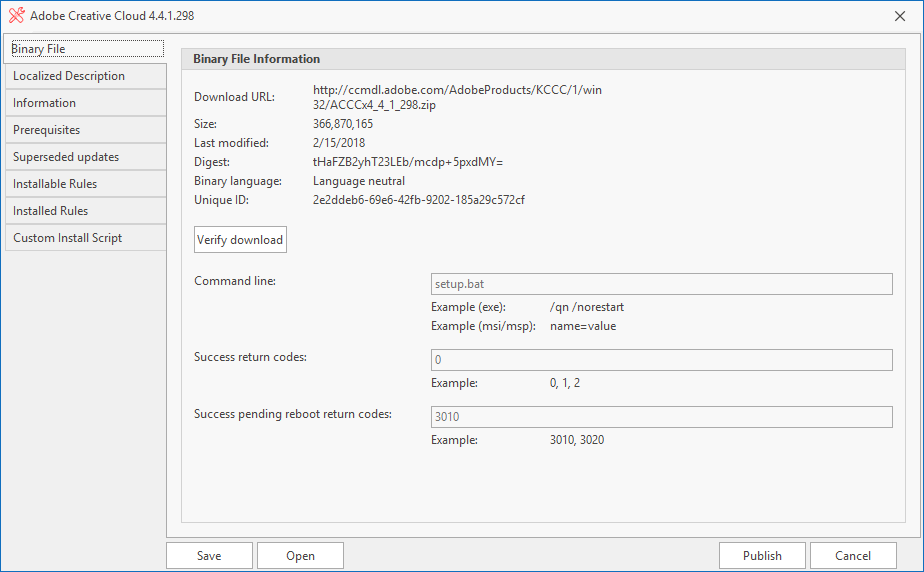Screen dimensions: 924x572
Task: Click the 3010, 3020 example text
Action: pyautogui.click(x=577, y=440)
